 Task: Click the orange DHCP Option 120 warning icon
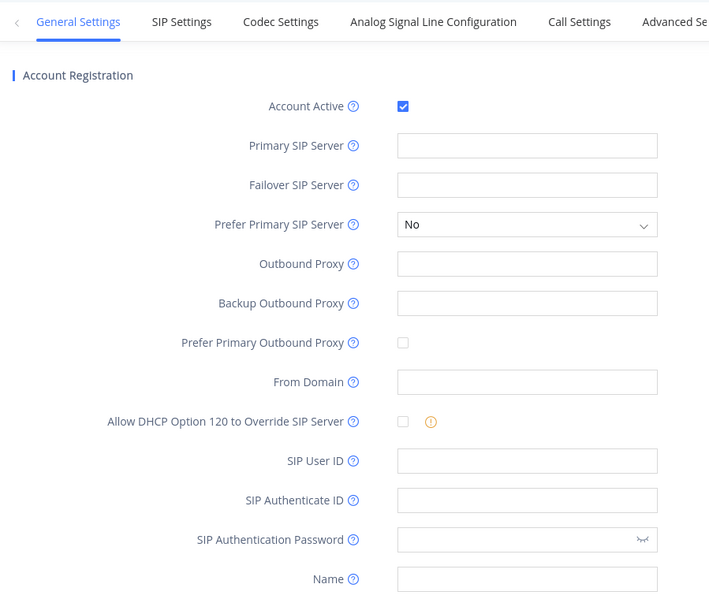[x=430, y=422]
